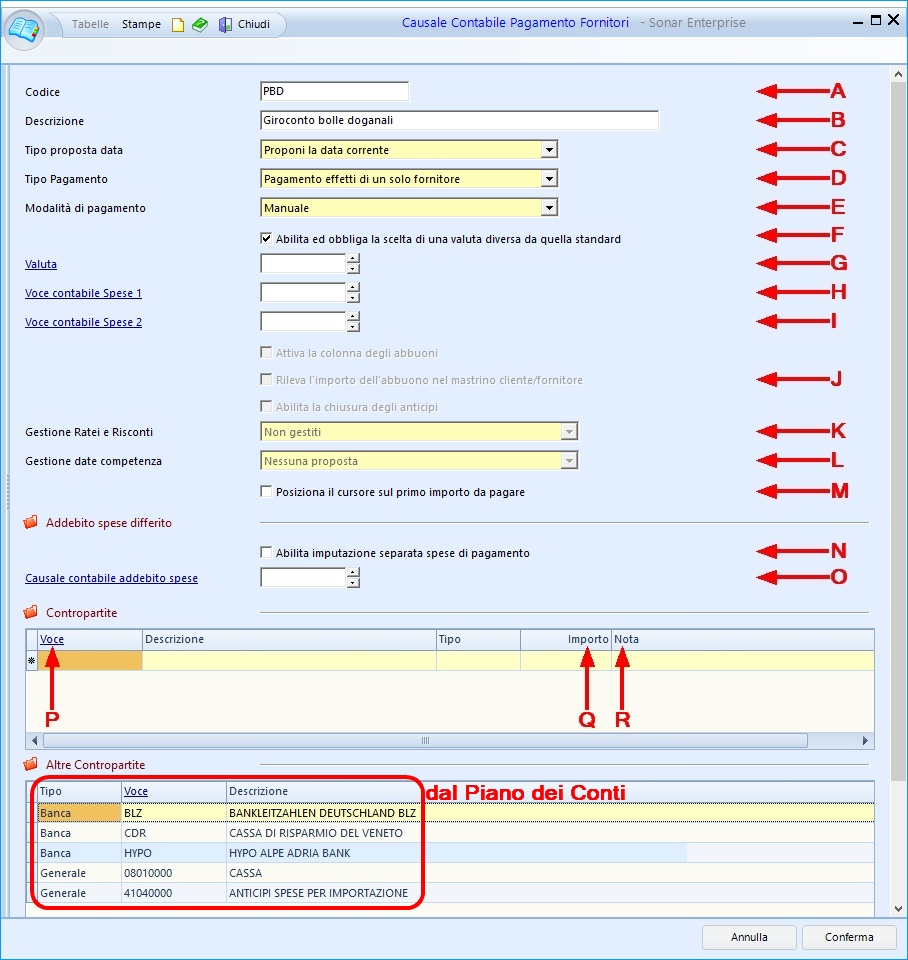The width and height of the screenshot is (908, 960).
Task: Click the Contropartite section icon
Action: pos(31,613)
